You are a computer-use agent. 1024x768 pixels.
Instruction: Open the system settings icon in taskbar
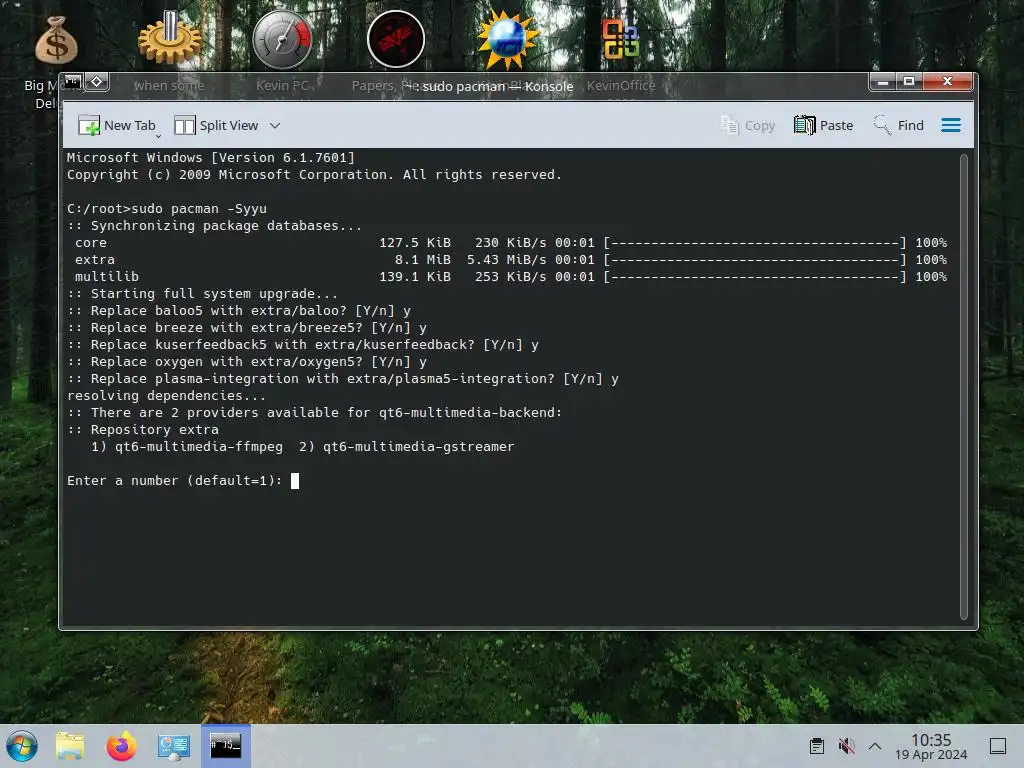click(174, 746)
